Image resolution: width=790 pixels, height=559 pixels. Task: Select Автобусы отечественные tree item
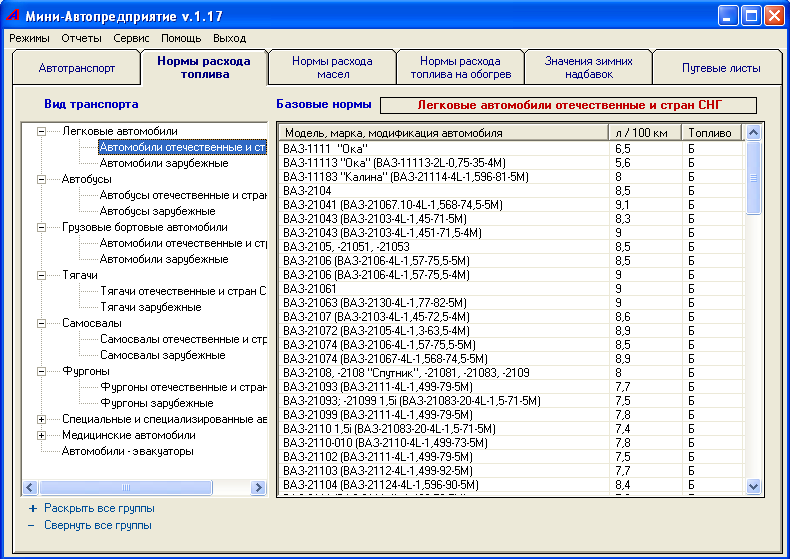(183, 195)
